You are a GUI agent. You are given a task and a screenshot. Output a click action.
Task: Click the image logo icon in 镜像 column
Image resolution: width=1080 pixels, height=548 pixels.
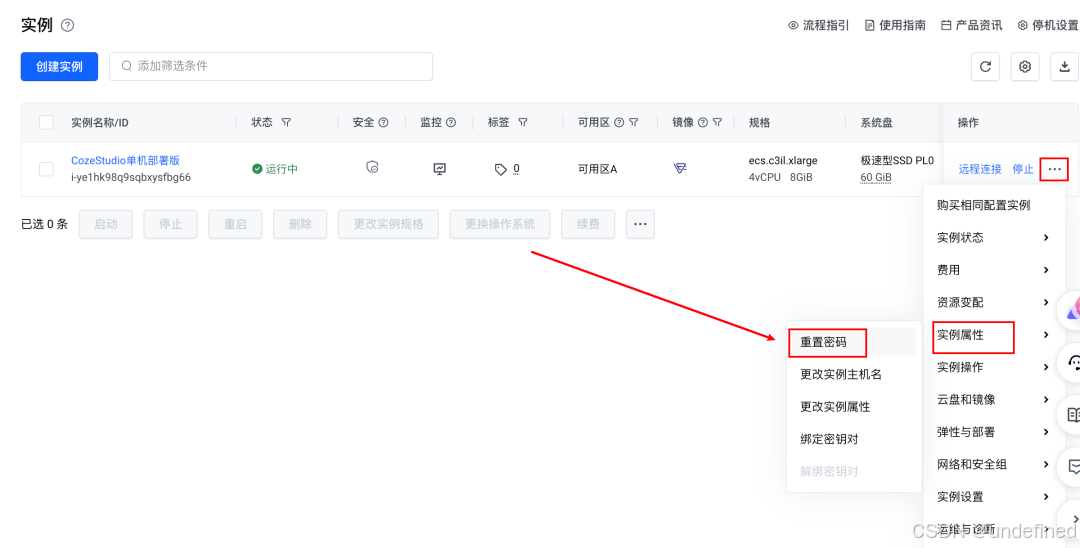point(680,168)
